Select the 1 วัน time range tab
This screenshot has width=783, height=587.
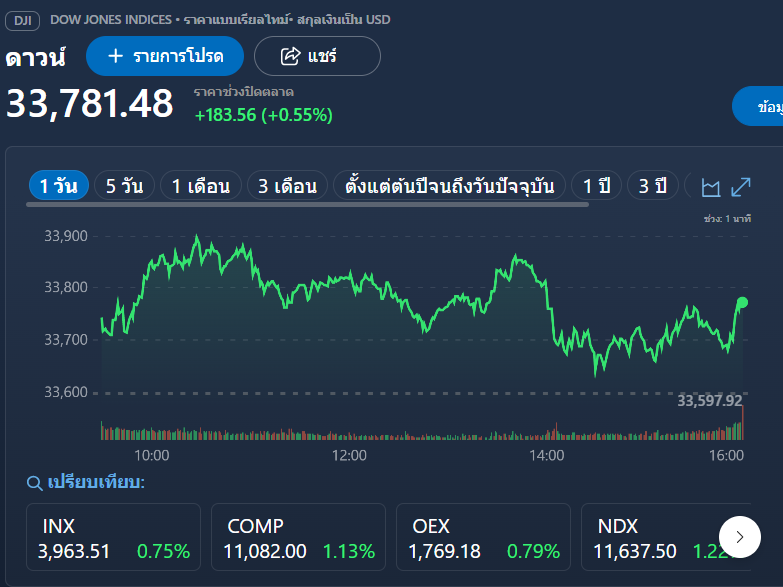click(59, 186)
